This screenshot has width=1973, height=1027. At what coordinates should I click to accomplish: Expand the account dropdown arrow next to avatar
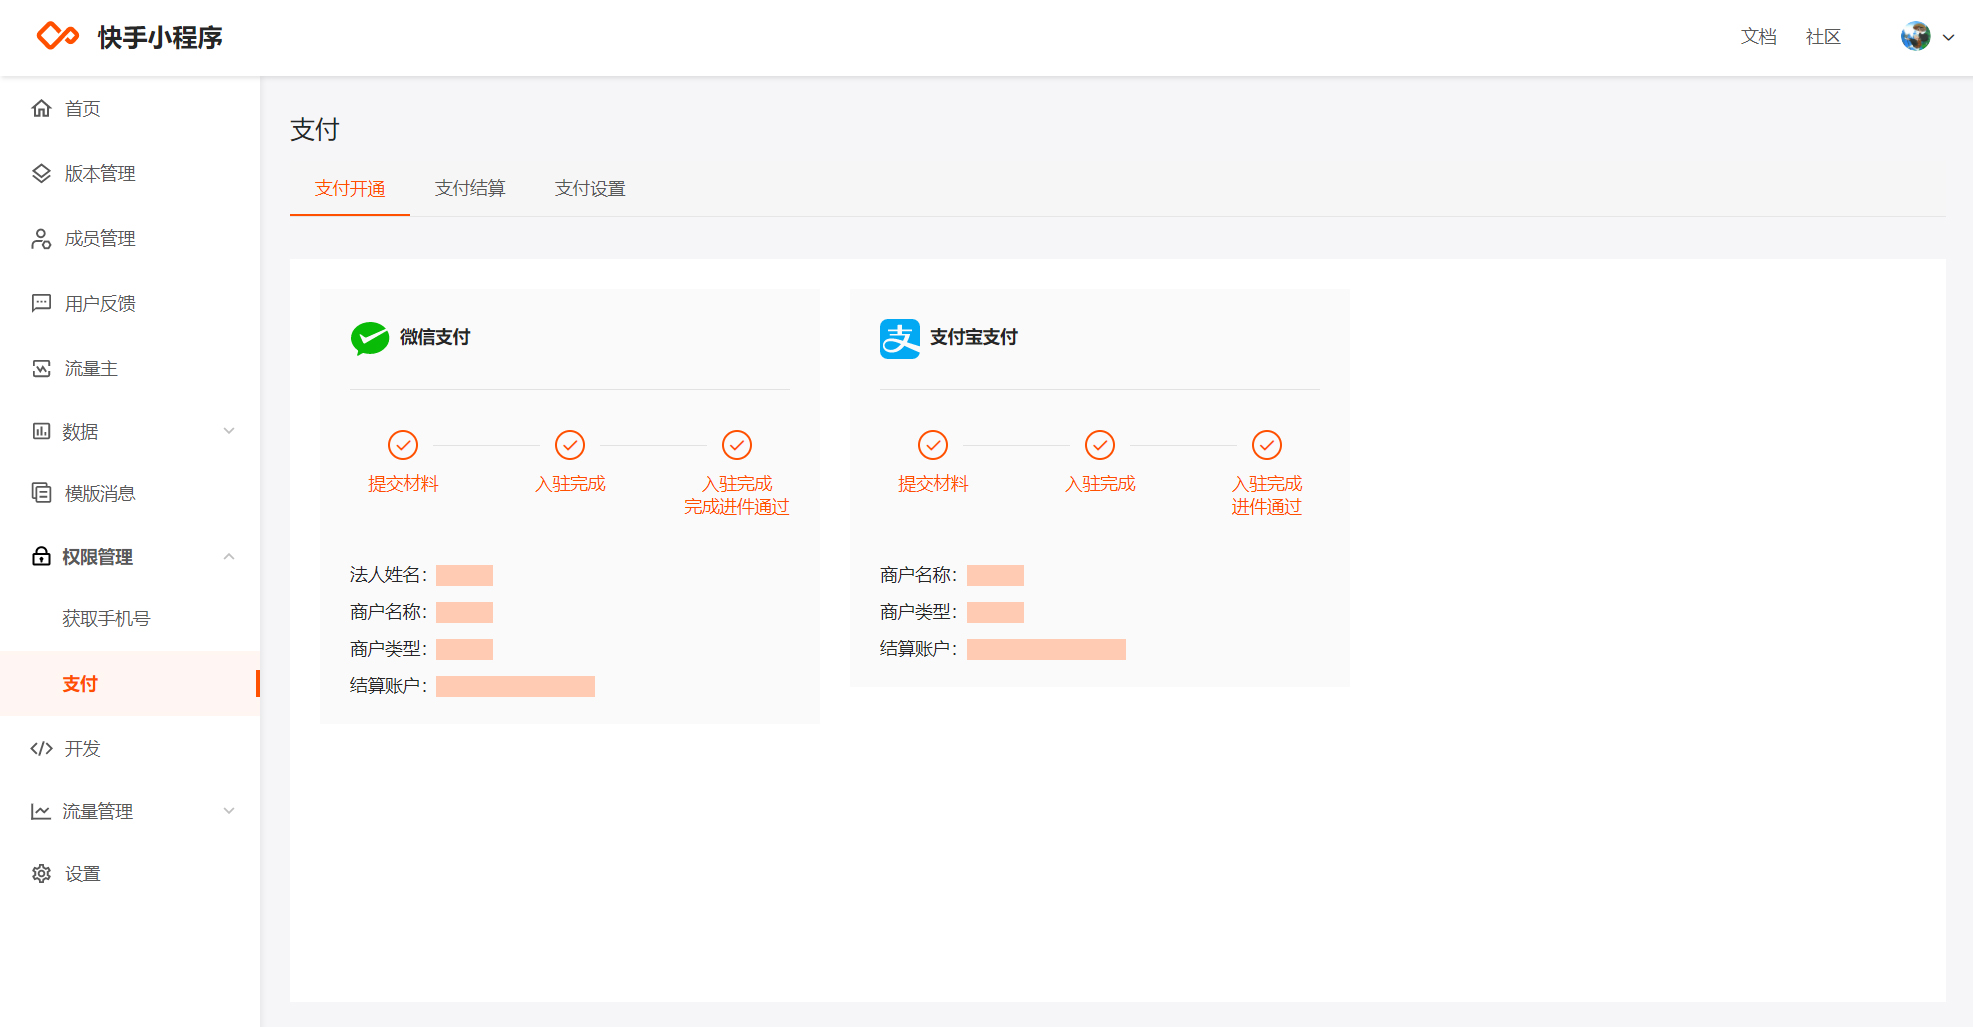click(1948, 37)
